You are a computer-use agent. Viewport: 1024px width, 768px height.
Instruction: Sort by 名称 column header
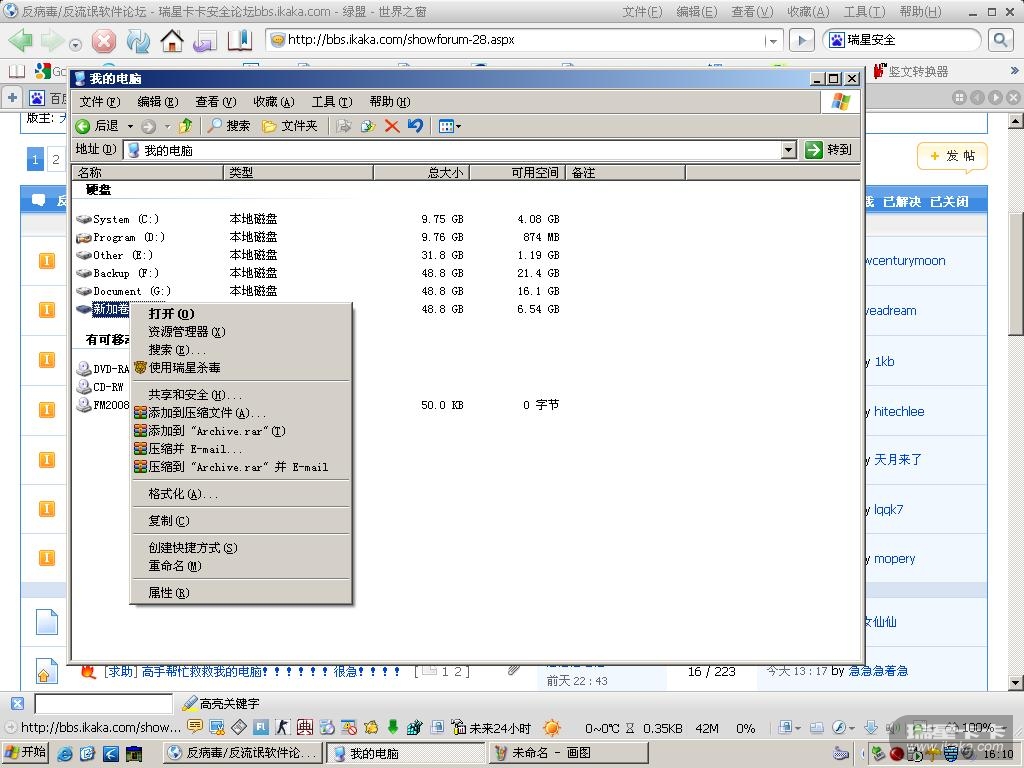[148, 172]
